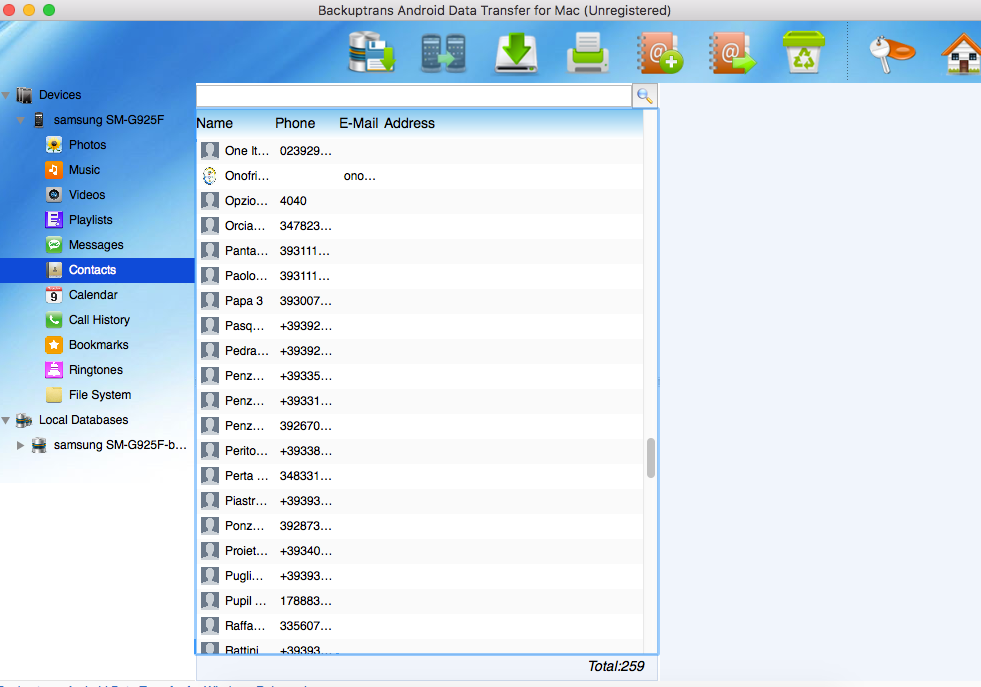Click the green recycle bin icon
Image resolution: width=981 pixels, height=687 pixels.
point(803,53)
